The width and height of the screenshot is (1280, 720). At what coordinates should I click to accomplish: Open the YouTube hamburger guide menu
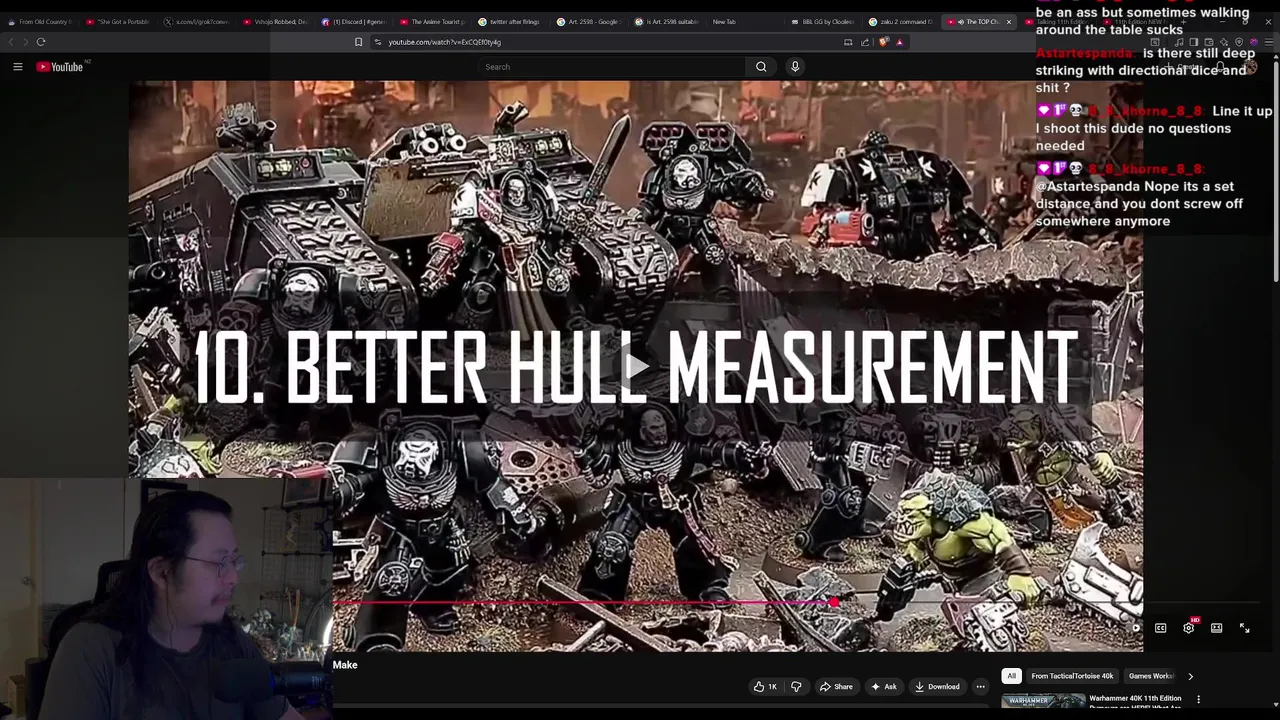[x=17, y=67]
